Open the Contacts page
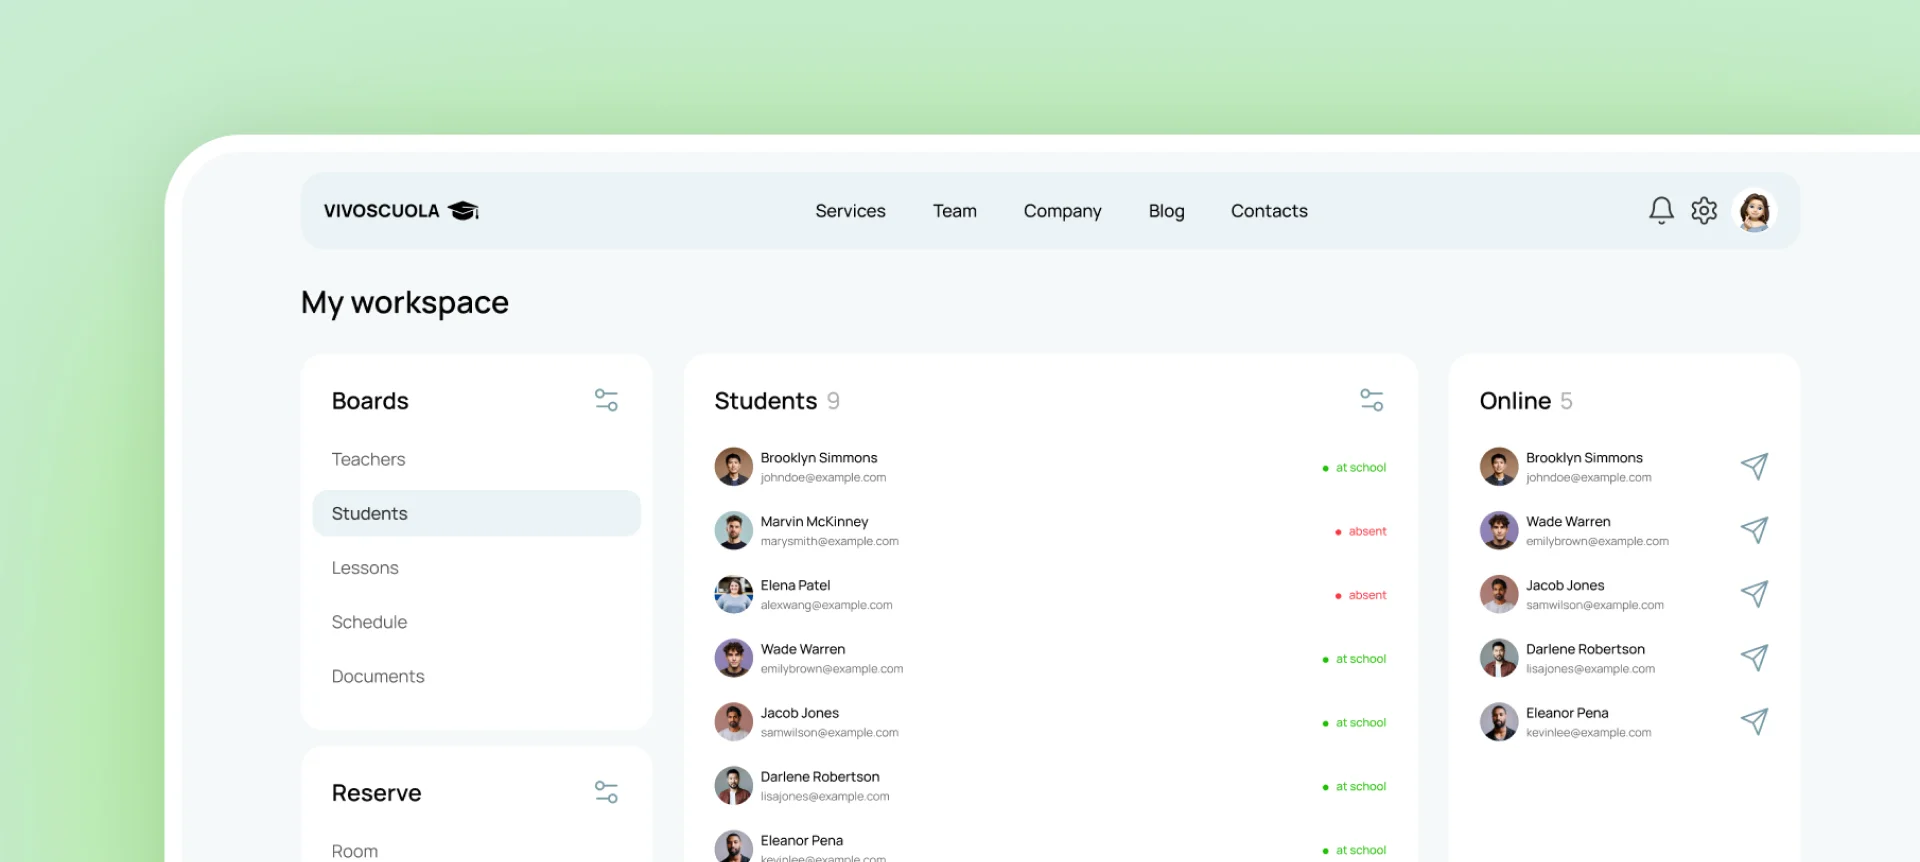The height and width of the screenshot is (862, 1920). (1268, 211)
